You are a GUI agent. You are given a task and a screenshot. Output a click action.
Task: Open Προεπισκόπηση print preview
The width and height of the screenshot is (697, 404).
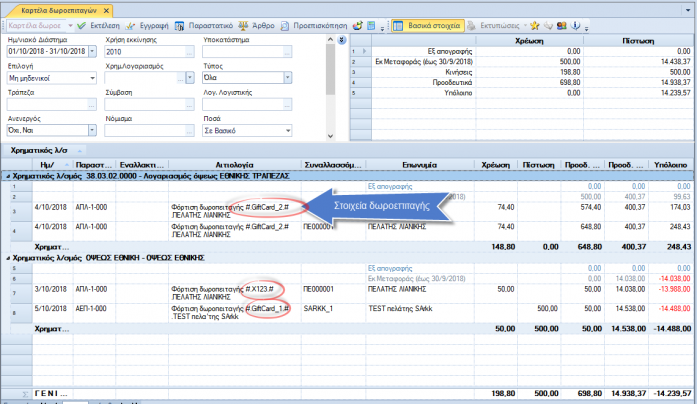314,26
